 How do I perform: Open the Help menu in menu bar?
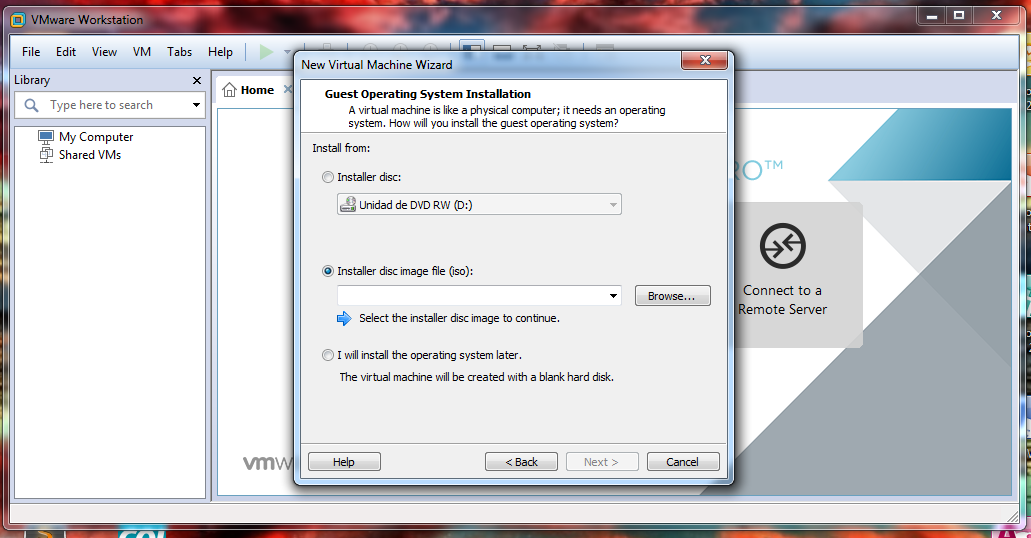220,52
